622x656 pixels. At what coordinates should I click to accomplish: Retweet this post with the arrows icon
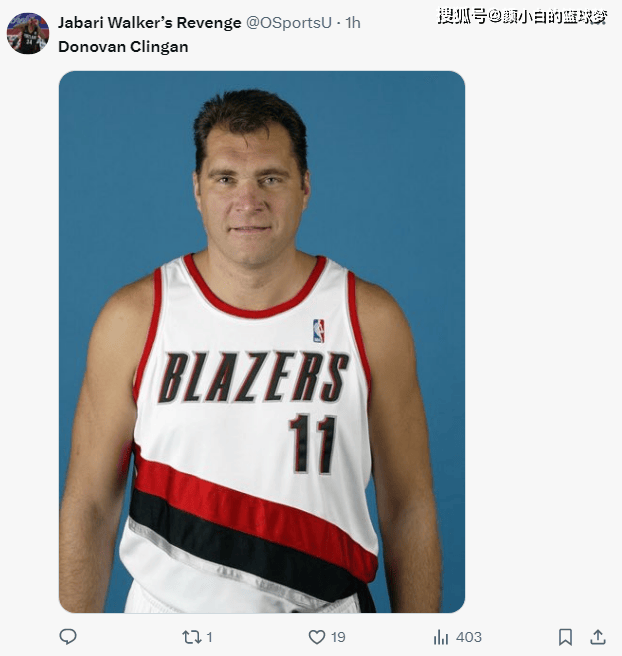click(x=191, y=637)
